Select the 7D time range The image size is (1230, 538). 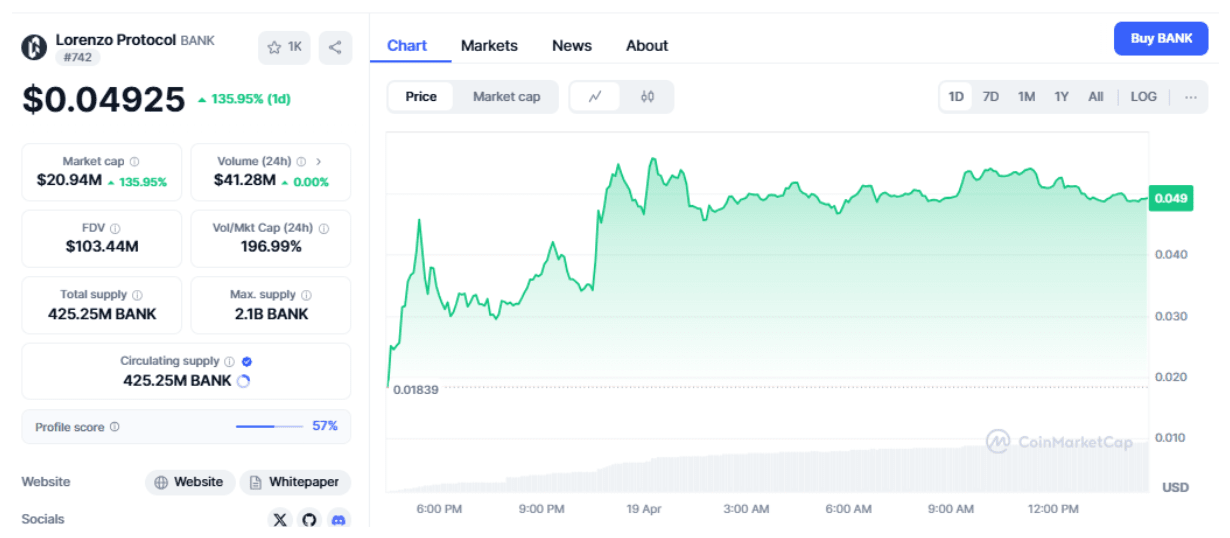pos(990,97)
